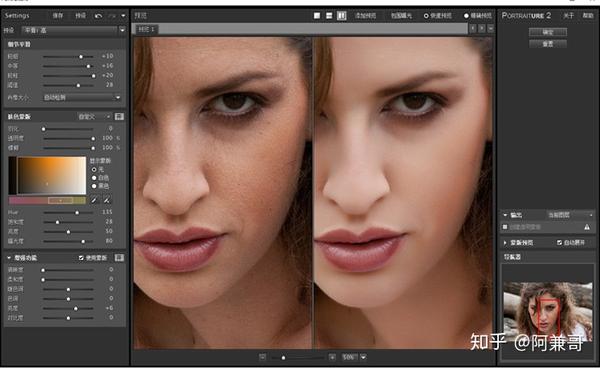Adjust the latitude slider showing 80
Viewport: 600px width, 369px height.
click(68, 241)
